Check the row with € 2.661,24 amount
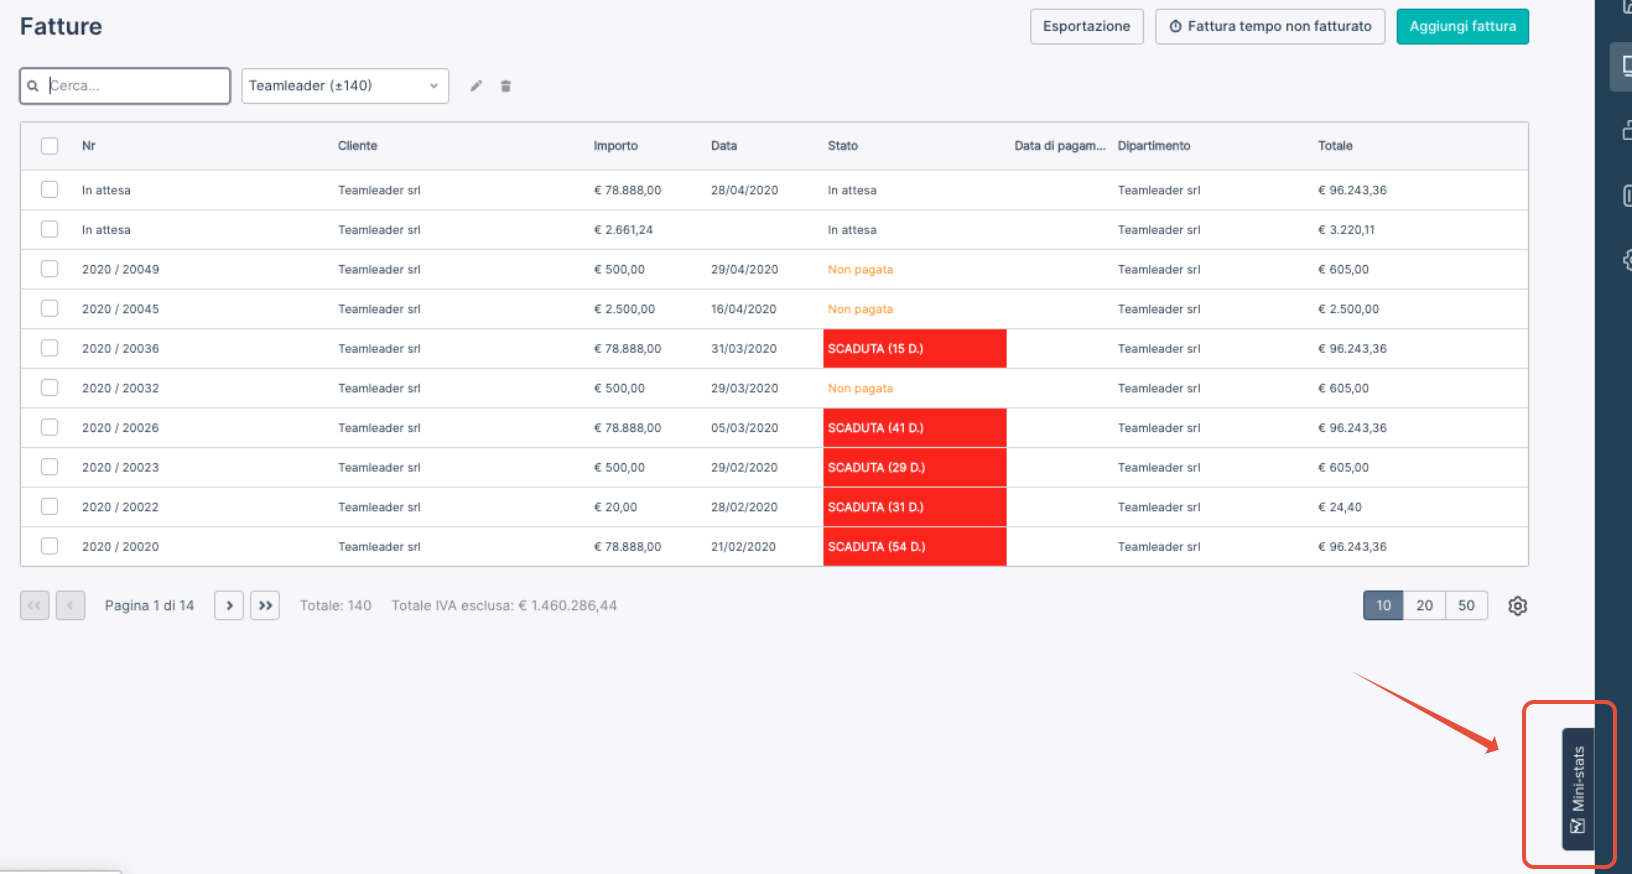The width and height of the screenshot is (1632, 874). [x=49, y=229]
